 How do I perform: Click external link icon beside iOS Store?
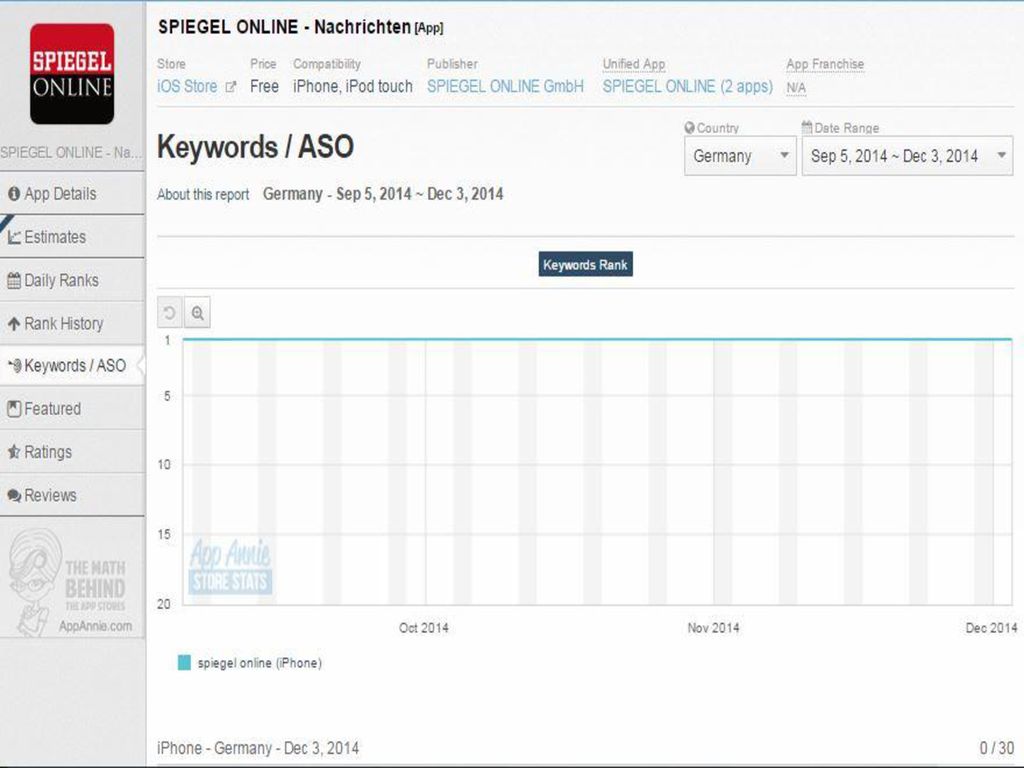(x=231, y=86)
